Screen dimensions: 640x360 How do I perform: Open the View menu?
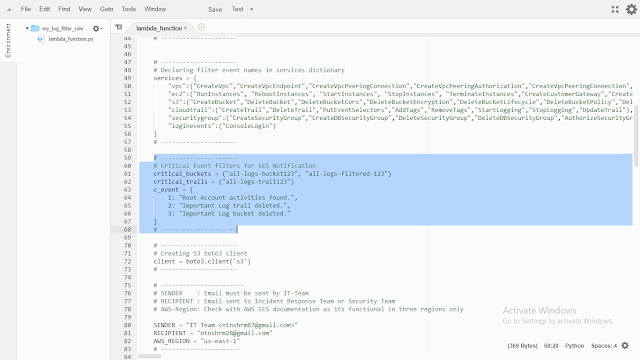coord(85,9)
